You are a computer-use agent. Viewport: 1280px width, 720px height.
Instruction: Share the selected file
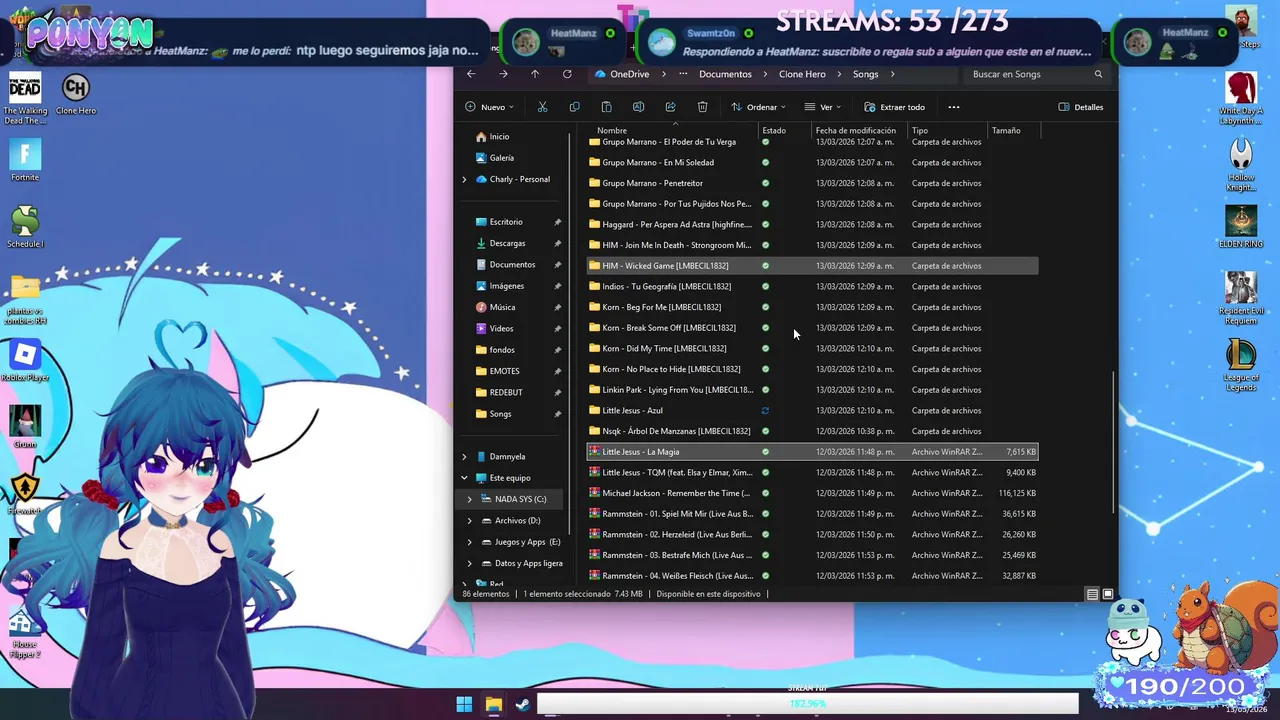[670, 107]
